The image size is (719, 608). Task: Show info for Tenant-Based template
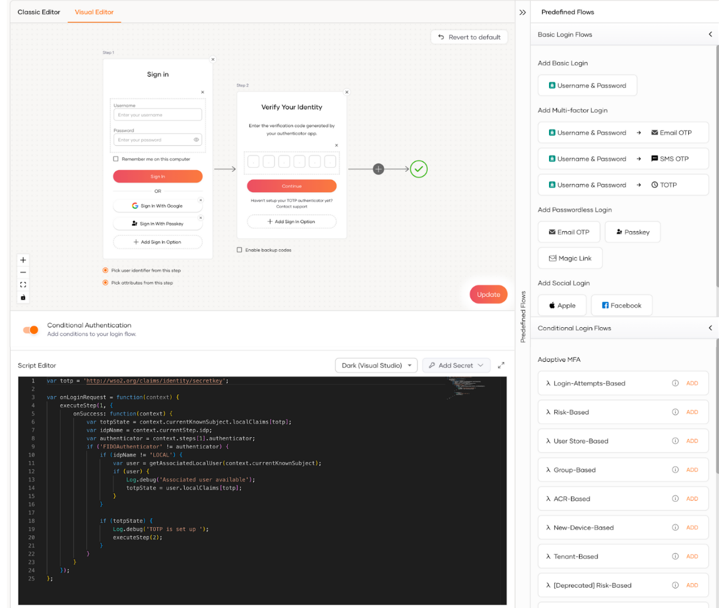tap(675, 557)
